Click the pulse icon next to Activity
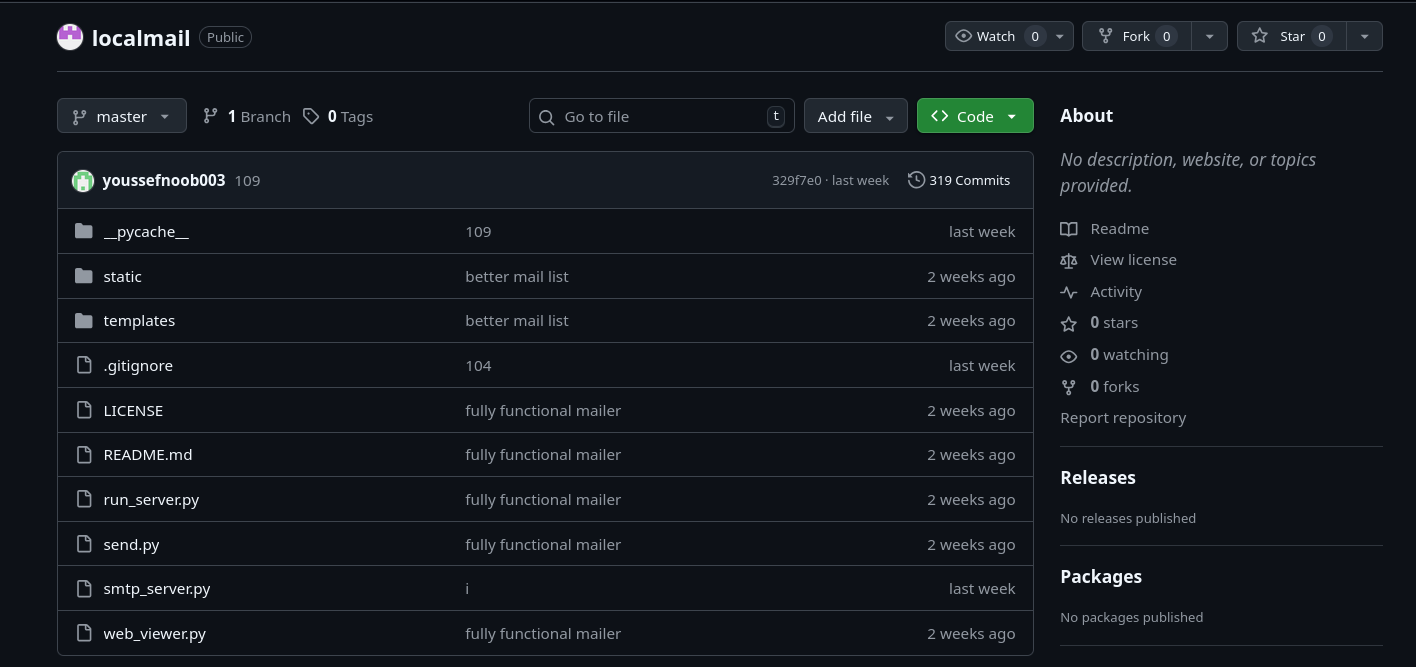The image size is (1416, 667). [x=1069, y=292]
